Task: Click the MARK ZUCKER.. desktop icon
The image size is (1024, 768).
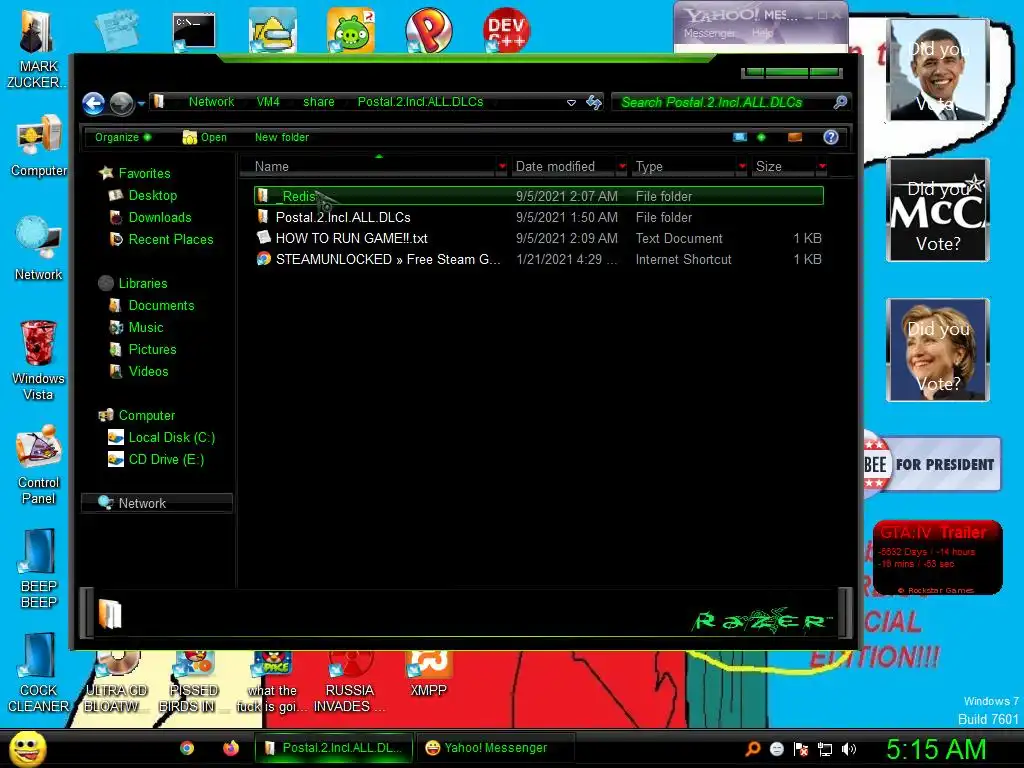Action: click(37, 49)
